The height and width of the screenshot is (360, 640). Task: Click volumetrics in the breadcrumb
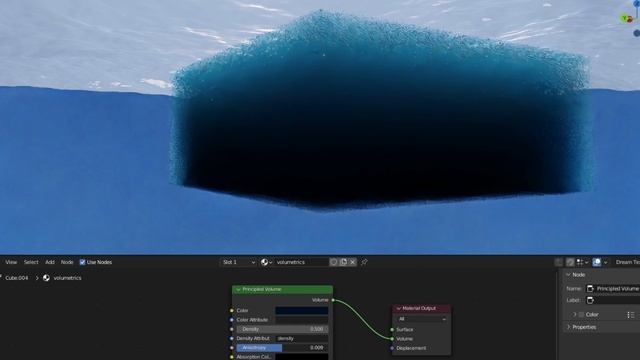click(x=67, y=278)
